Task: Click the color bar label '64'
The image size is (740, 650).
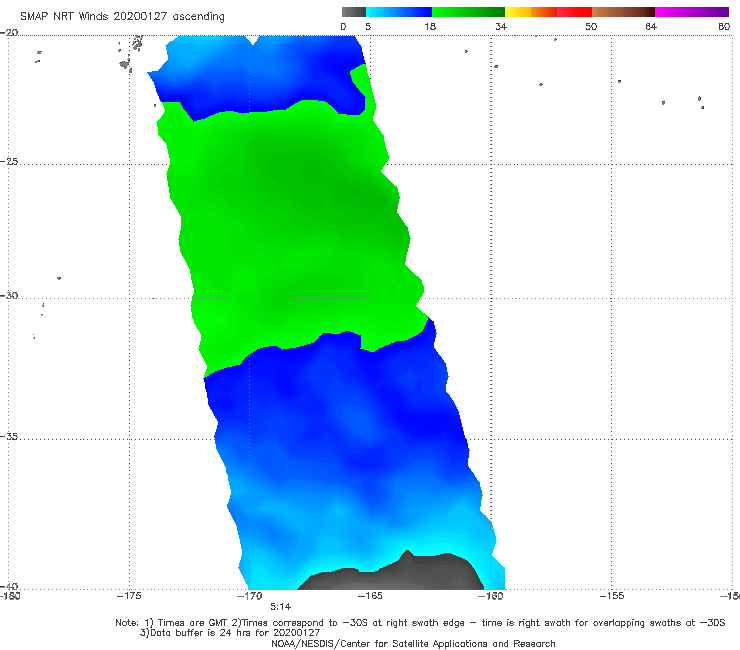Action: [x=651, y=26]
